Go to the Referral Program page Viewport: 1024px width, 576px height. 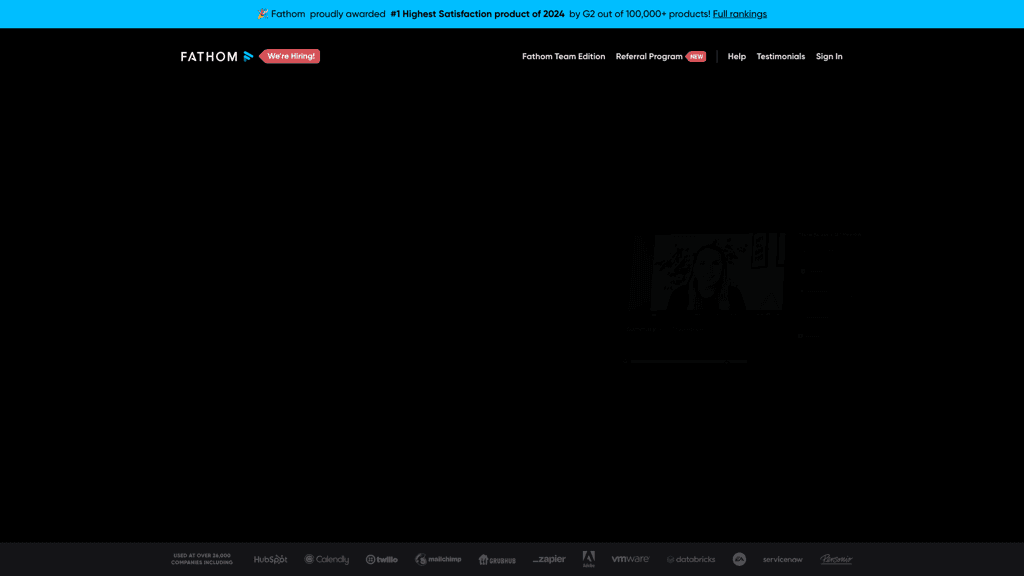tap(649, 57)
